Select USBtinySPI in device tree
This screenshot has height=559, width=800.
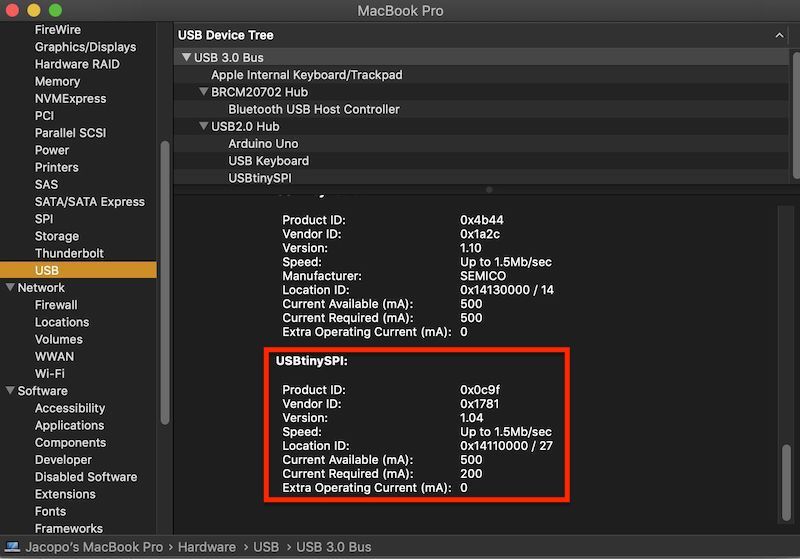coord(482,177)
